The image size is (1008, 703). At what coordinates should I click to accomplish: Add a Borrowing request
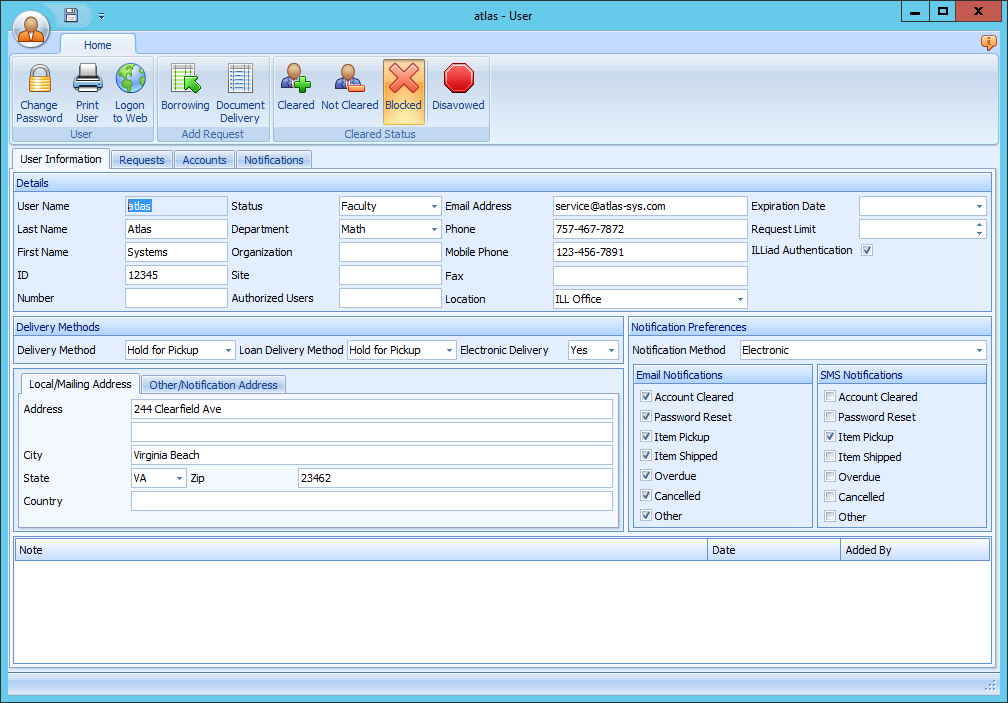coord(185,80)
